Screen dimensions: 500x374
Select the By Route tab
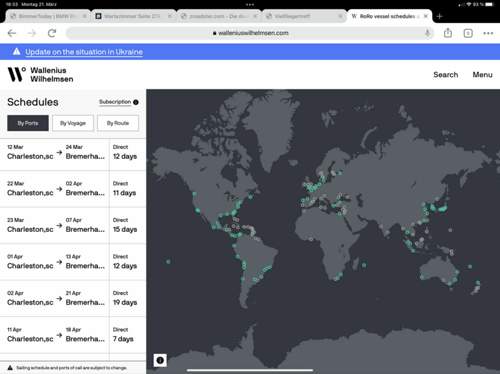tap(118, 123)
